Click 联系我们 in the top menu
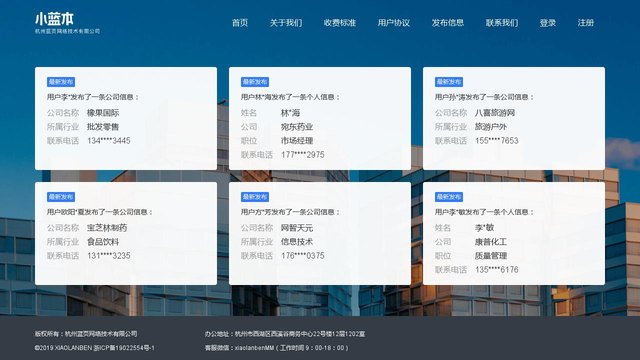Image resolution: width=640 pixels, height=360 pixels. coord(502,23)
